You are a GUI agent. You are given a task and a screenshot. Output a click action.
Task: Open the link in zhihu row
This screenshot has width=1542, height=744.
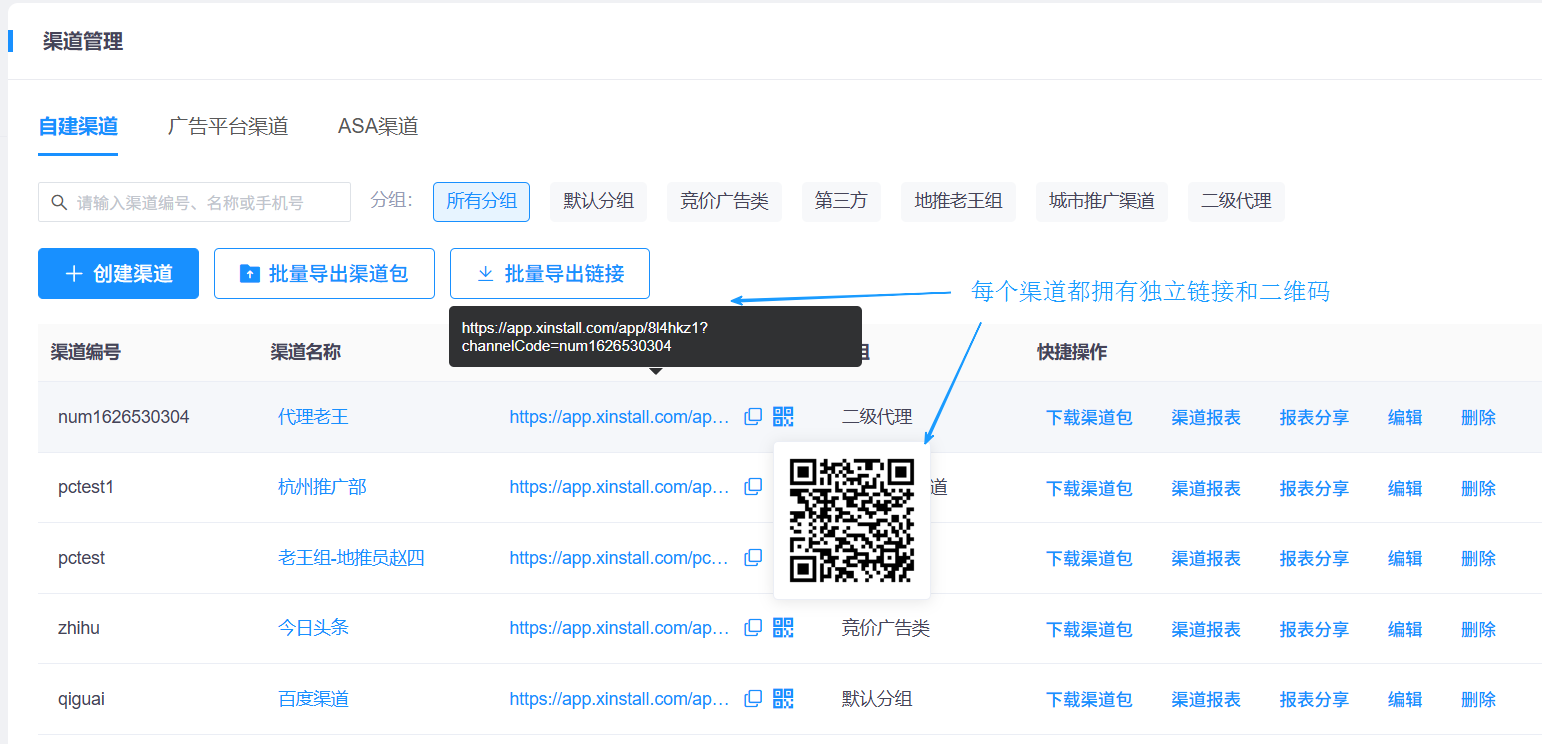[x=619, y=628]
